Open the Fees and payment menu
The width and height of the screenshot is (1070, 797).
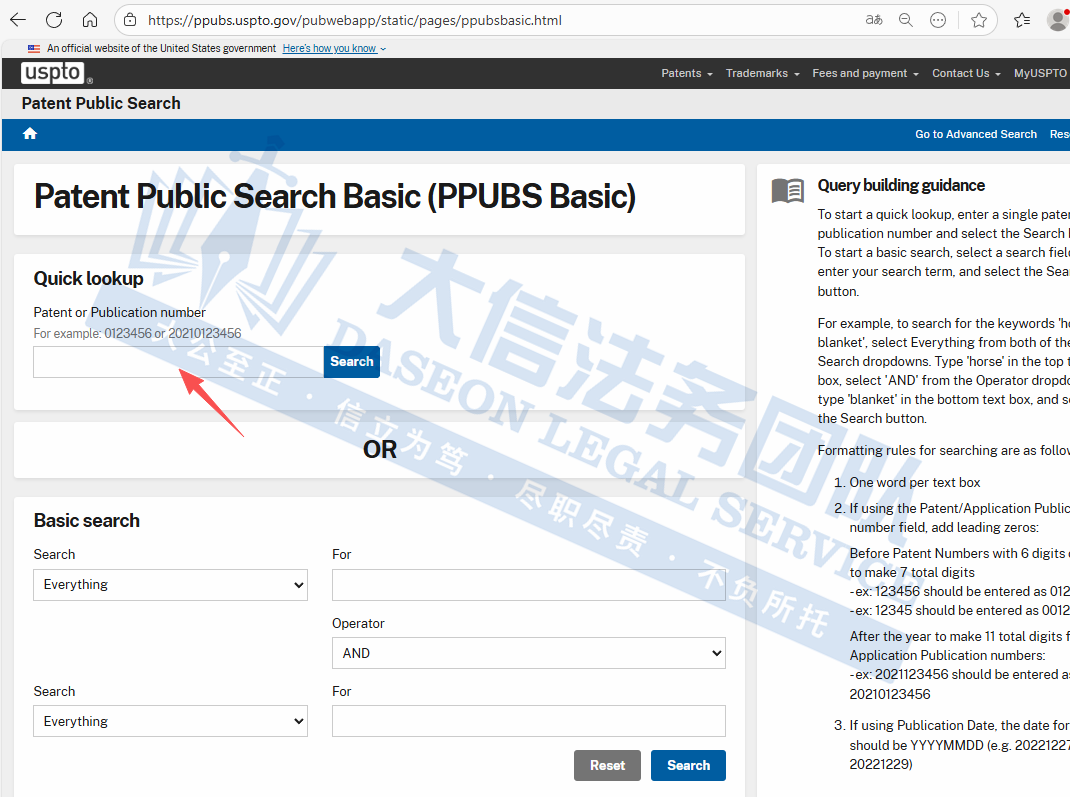tap(865, 73)
